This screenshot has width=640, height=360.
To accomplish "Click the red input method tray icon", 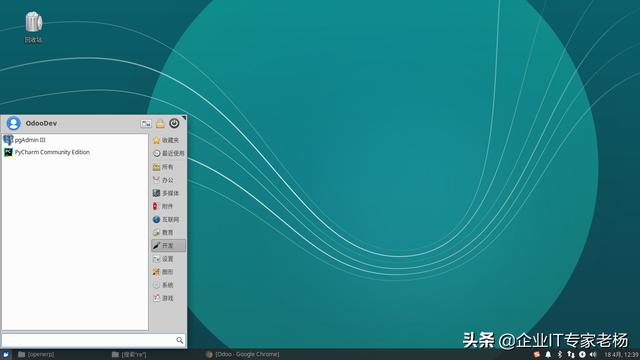I will [537, 354].
